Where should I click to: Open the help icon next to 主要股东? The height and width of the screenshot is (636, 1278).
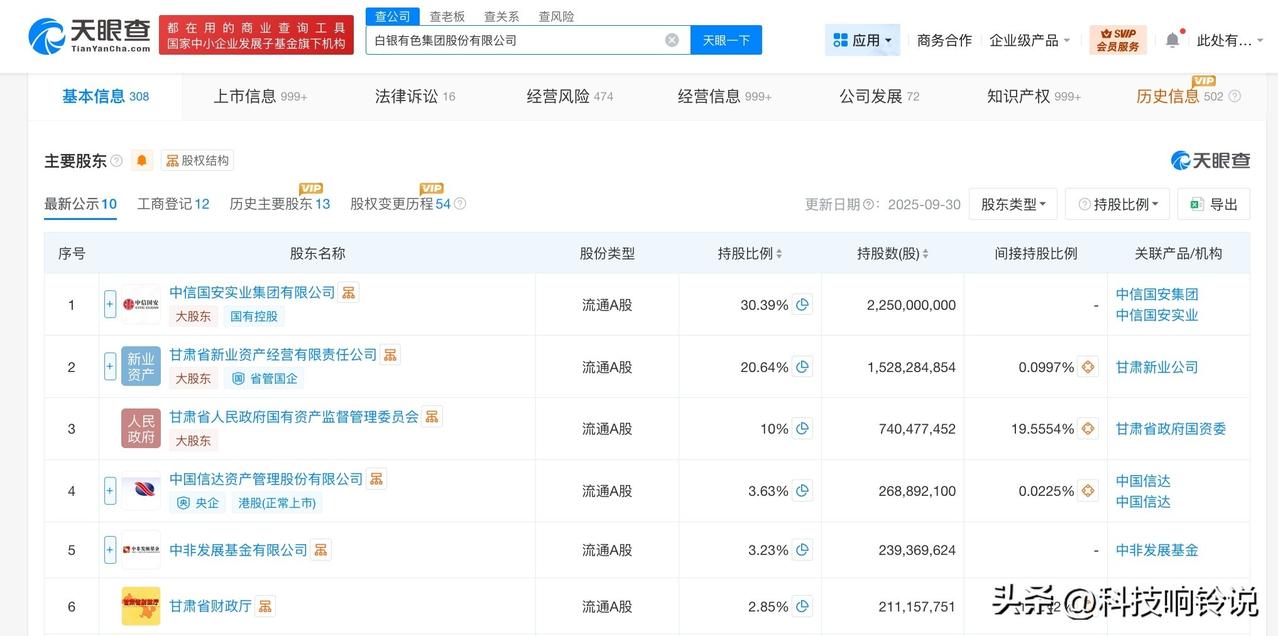coord(116,160)
